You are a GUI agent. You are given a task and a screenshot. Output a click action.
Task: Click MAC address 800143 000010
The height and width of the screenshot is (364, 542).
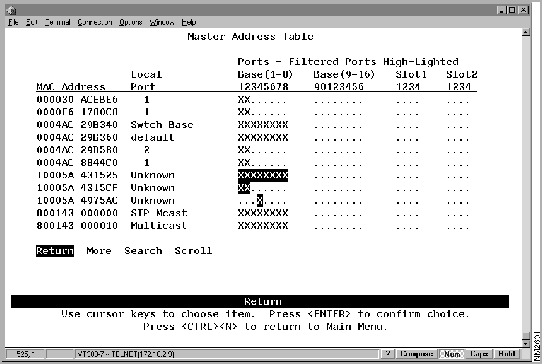click(77, 225)
